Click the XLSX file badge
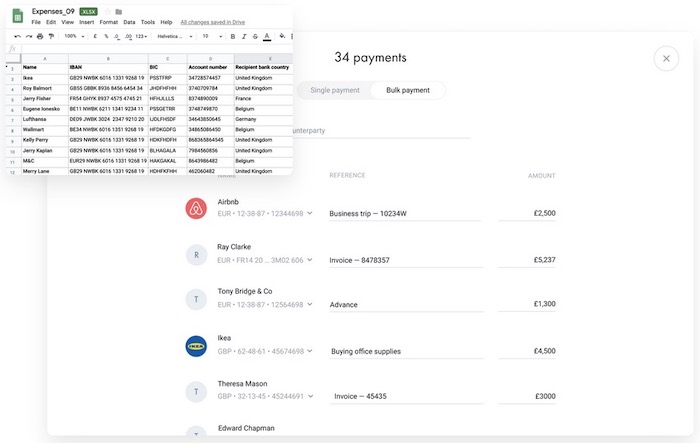Viewport: 700px width, 443px height. 88,12
